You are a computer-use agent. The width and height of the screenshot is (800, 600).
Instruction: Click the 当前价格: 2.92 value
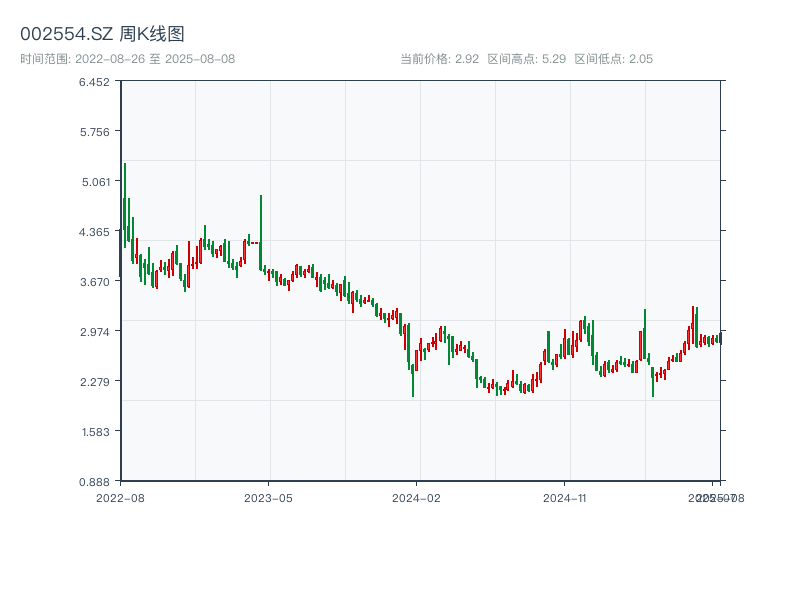(x=439, y=59)
